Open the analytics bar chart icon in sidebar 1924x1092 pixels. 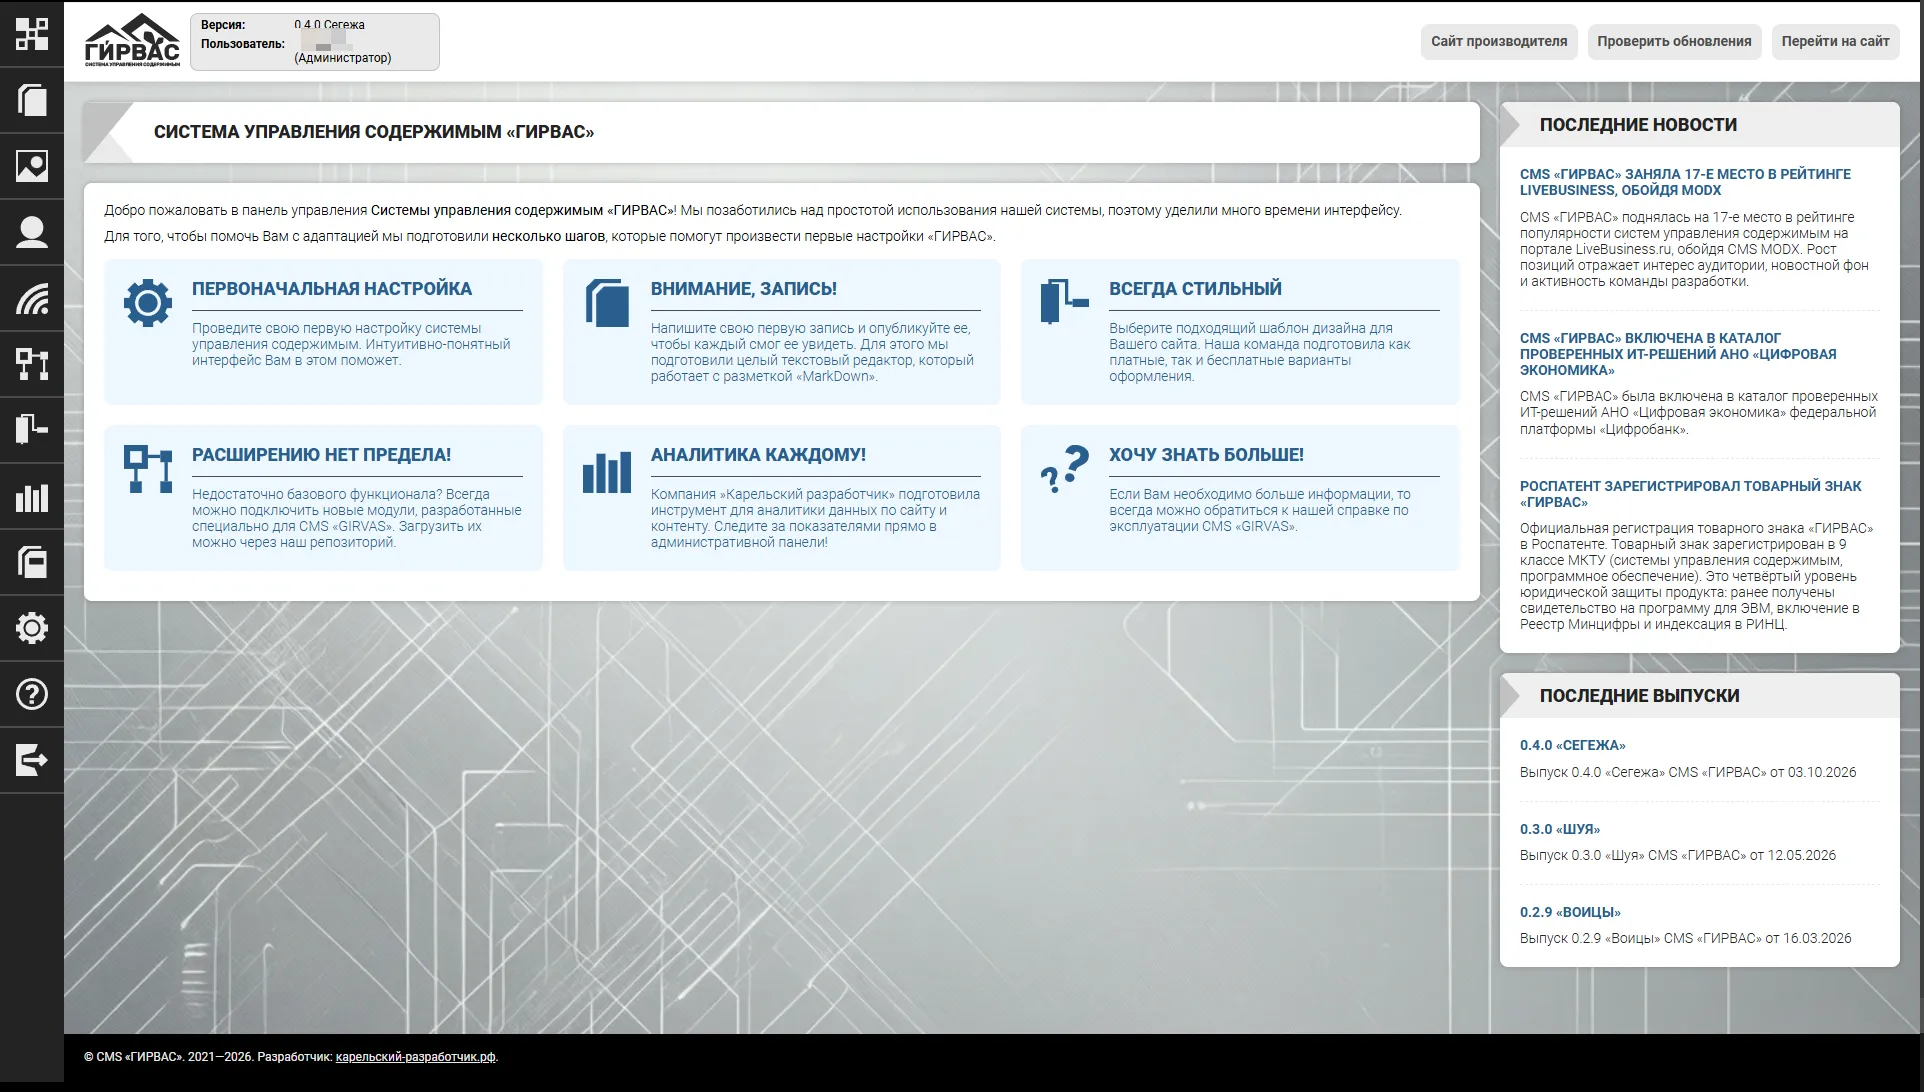(x=32, y=497)
